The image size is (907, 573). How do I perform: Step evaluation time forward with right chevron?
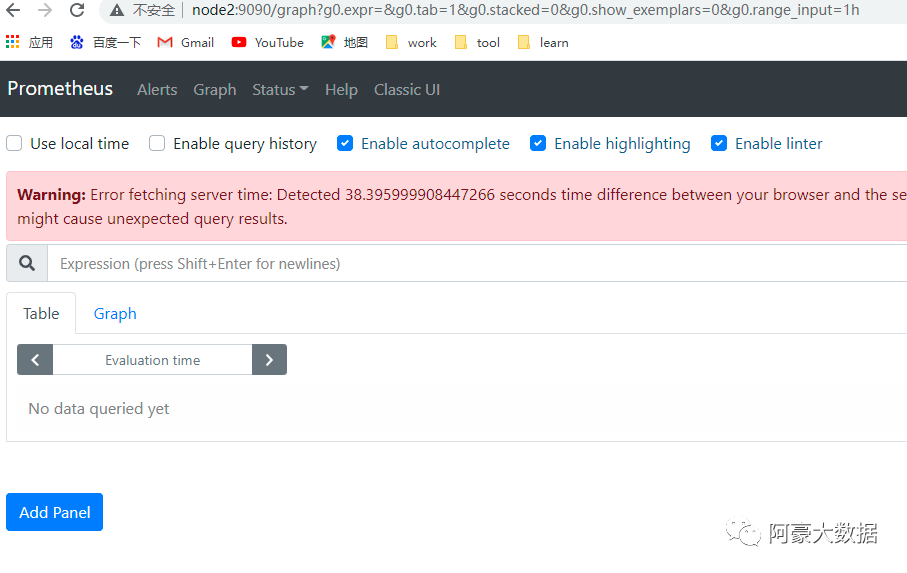pos(269,360)
